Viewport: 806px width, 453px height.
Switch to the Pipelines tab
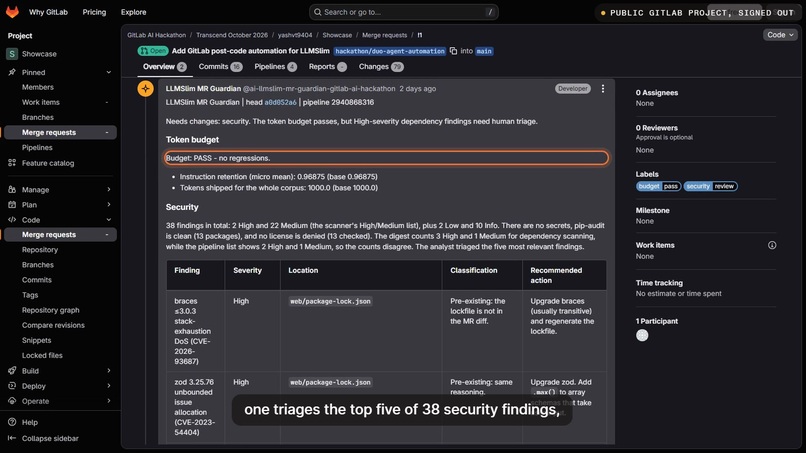276,67
